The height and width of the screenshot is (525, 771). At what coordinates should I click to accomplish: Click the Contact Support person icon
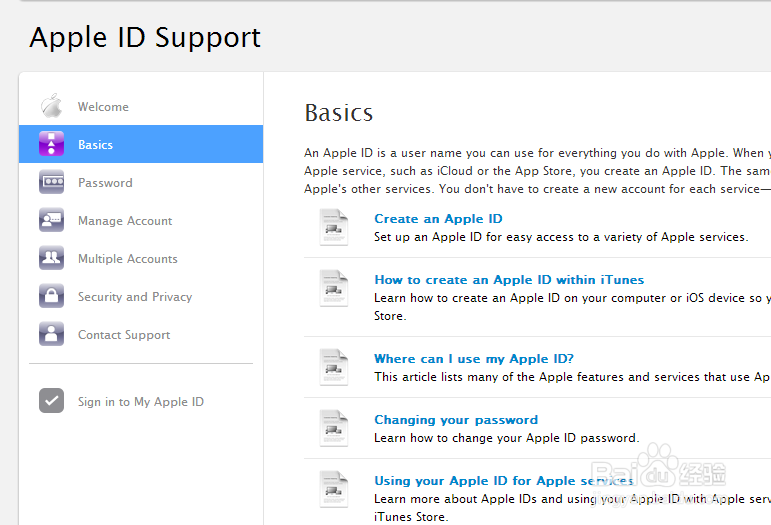[x=51, y=335]
